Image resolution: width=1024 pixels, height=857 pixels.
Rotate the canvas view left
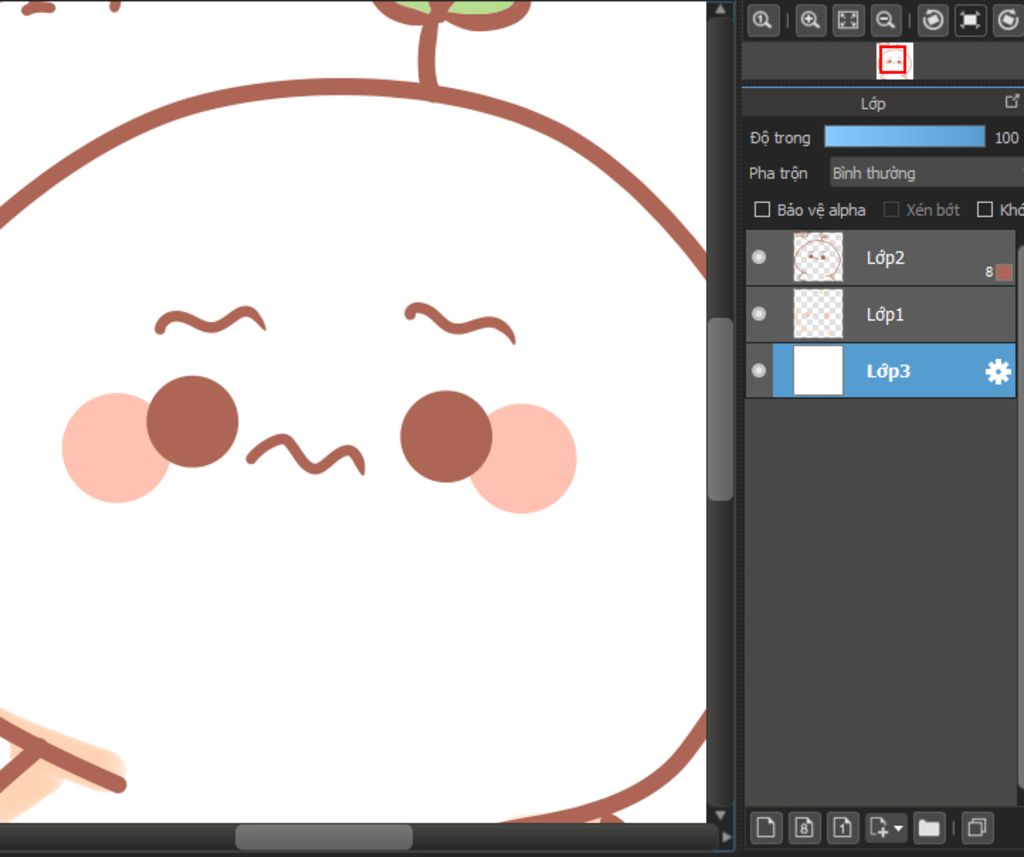[933, 20]
